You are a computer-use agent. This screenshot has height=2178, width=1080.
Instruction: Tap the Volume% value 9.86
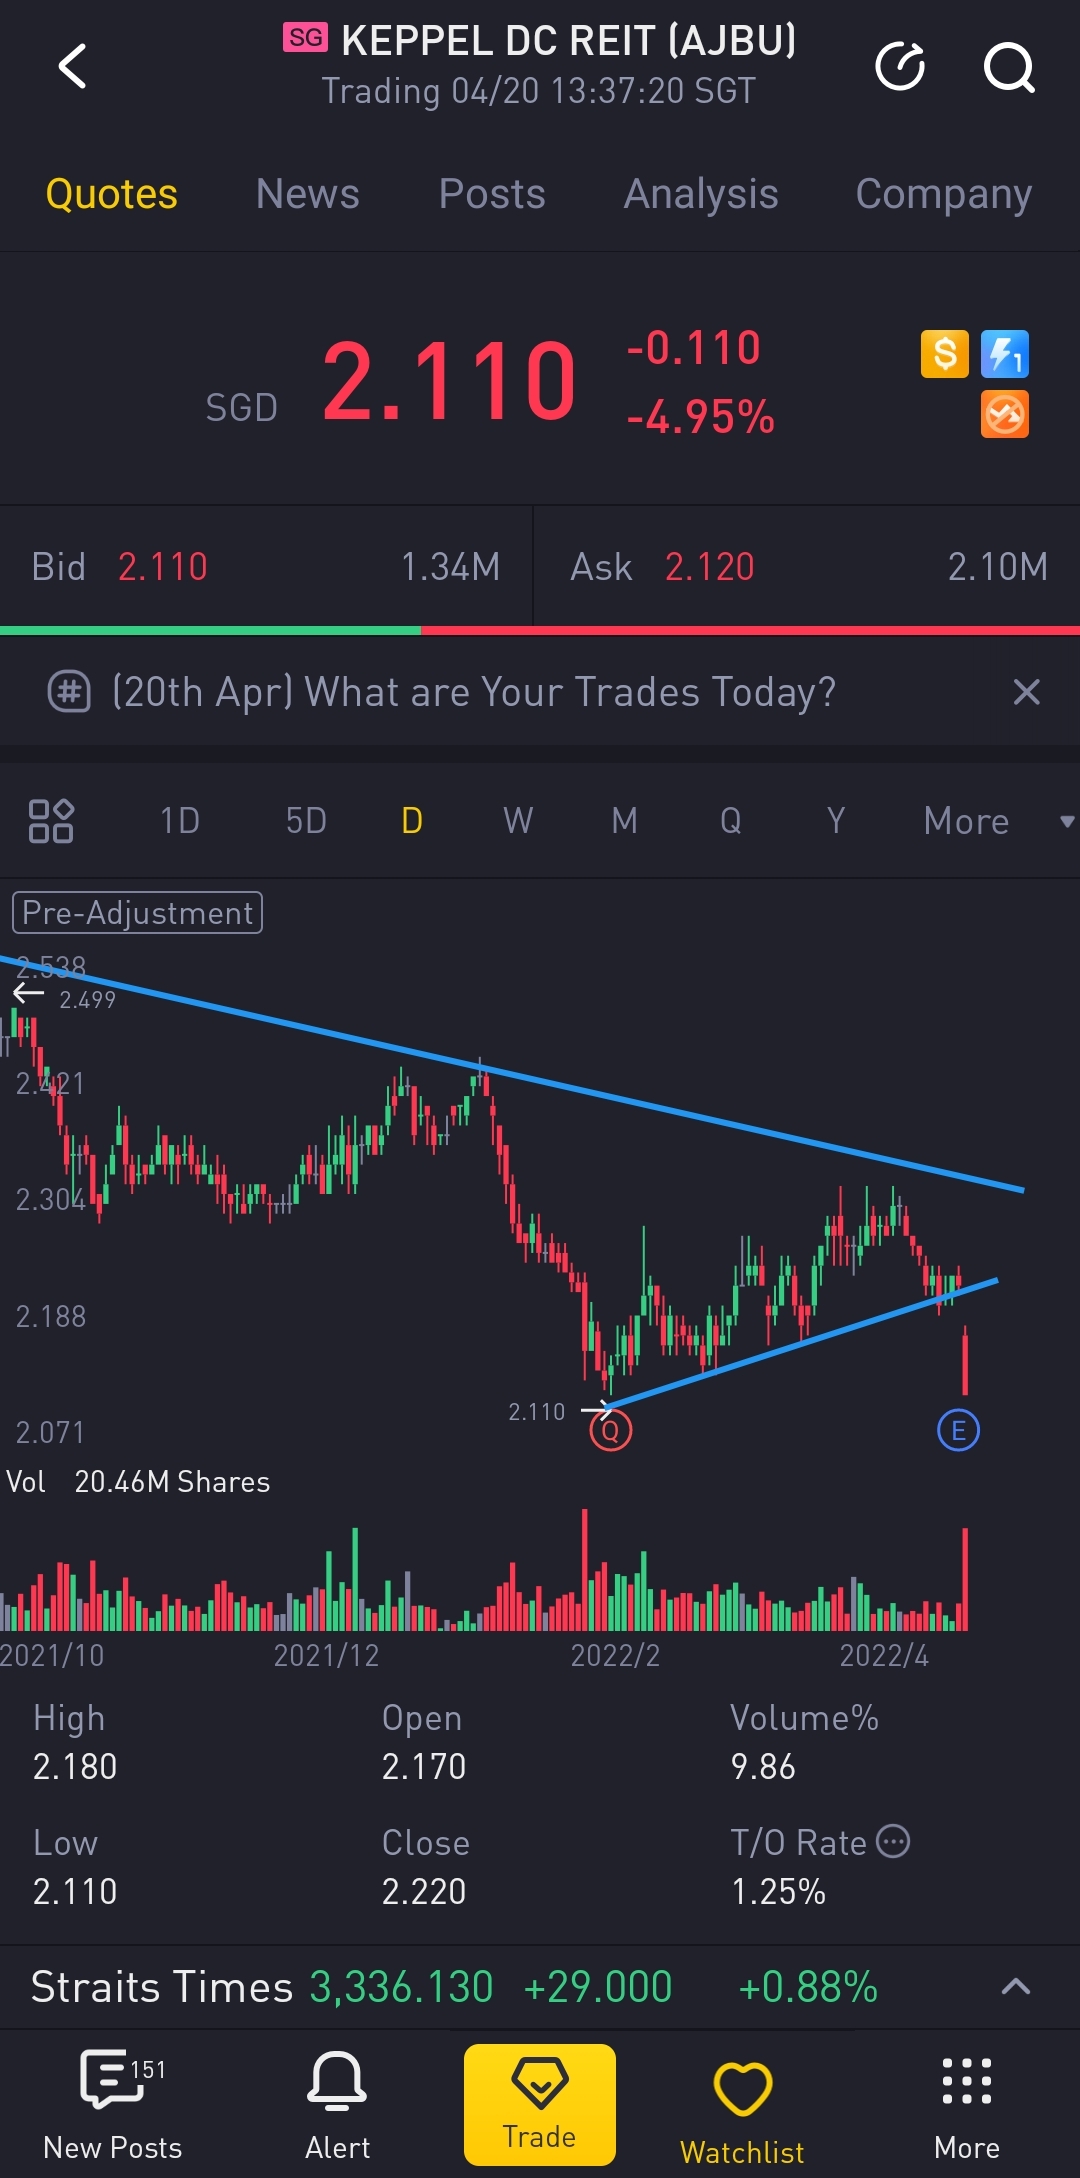[x=763, y=1766]
